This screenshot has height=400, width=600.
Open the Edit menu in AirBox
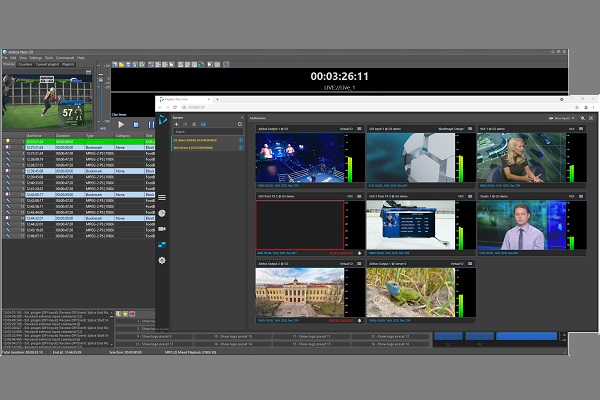coord(13,58)
